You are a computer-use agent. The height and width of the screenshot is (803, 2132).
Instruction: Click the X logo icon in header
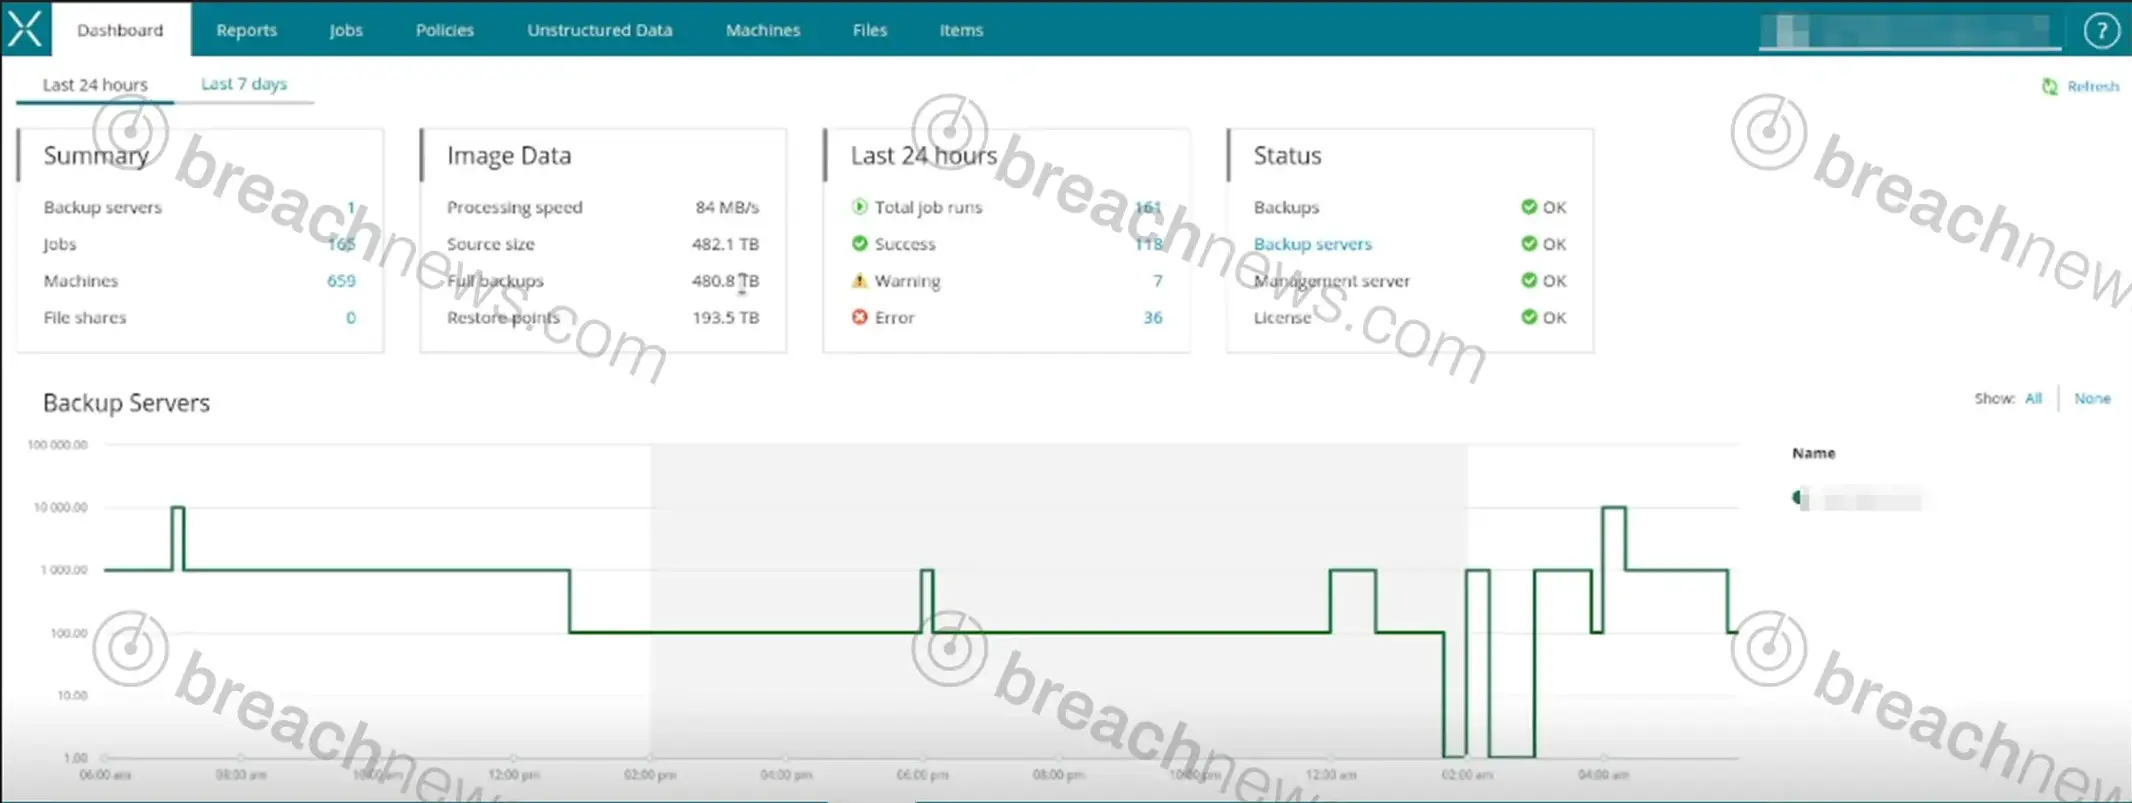pyautogui.click(x=25, y=28)
